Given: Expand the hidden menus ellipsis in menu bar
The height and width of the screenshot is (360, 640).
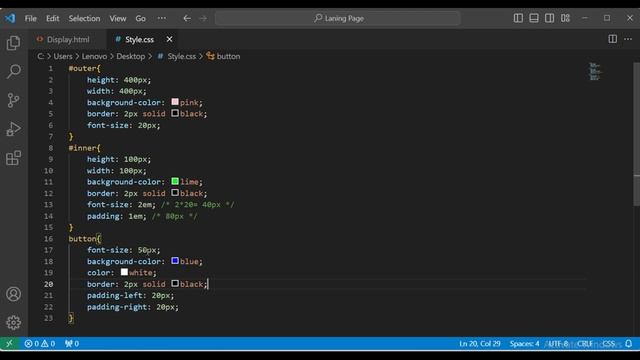Looking at the screenshot, I should pos(162,18).
